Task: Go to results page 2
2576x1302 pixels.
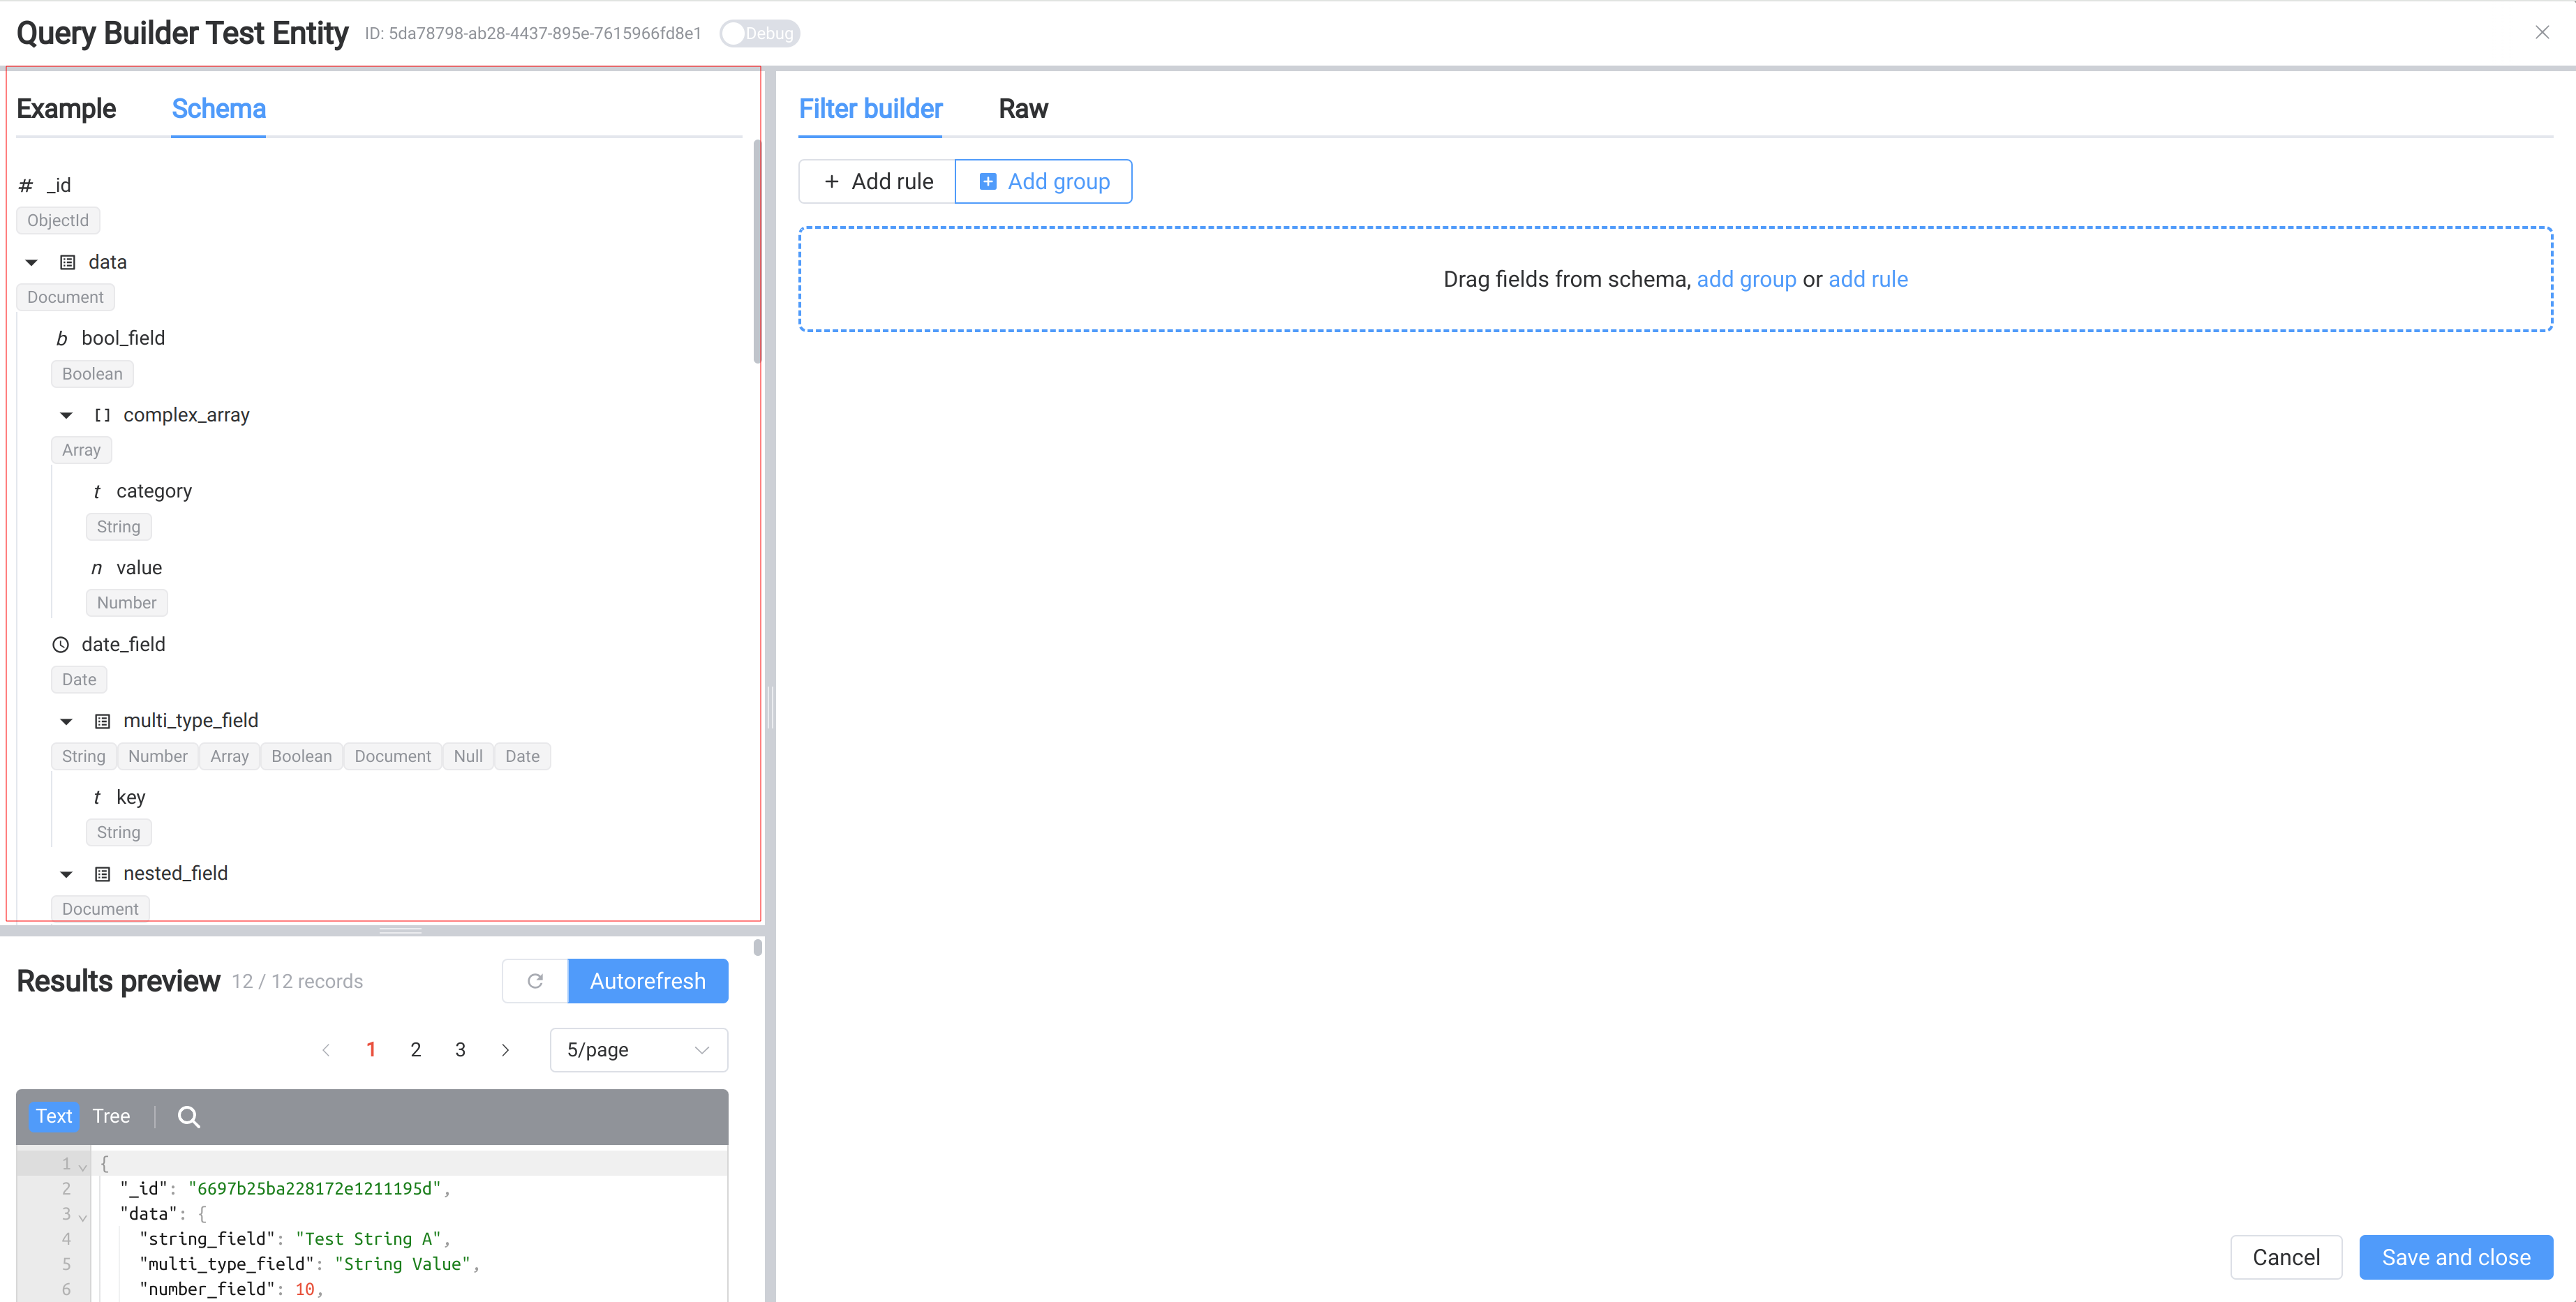Action: (416, 1050)
